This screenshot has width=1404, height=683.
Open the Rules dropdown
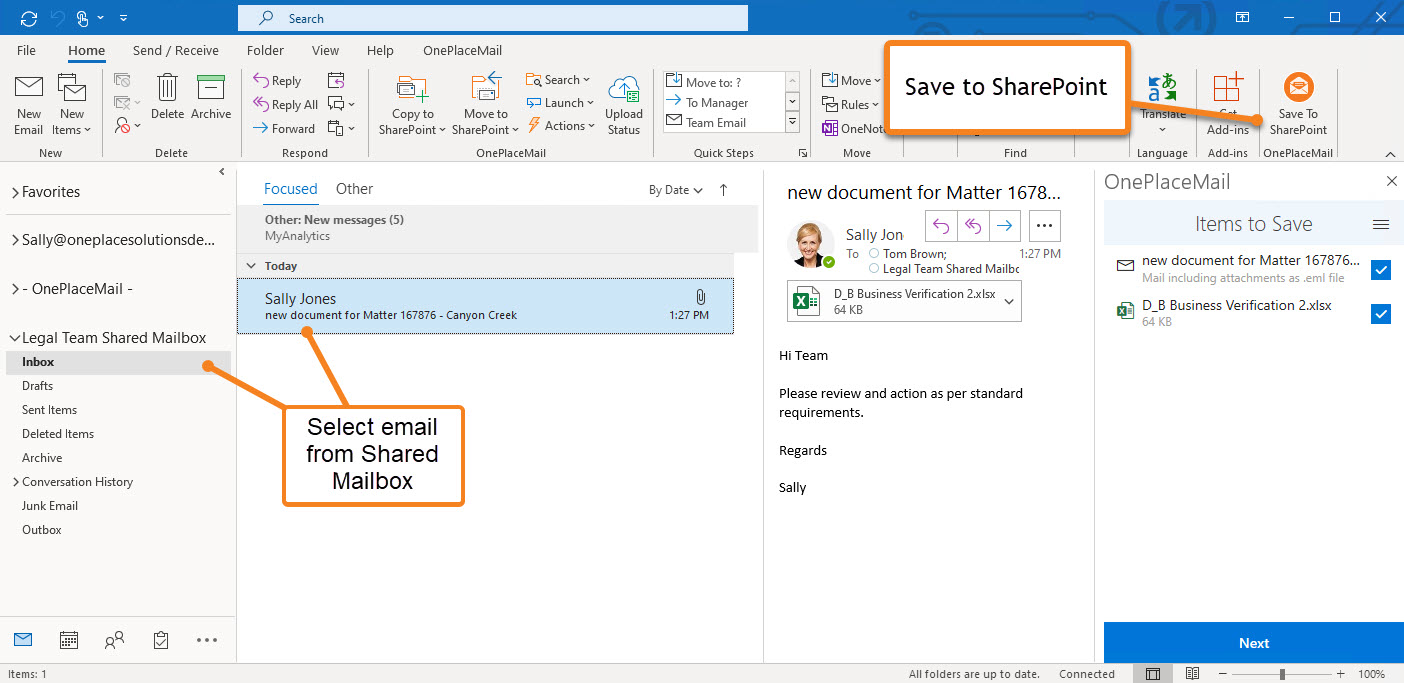850,104
